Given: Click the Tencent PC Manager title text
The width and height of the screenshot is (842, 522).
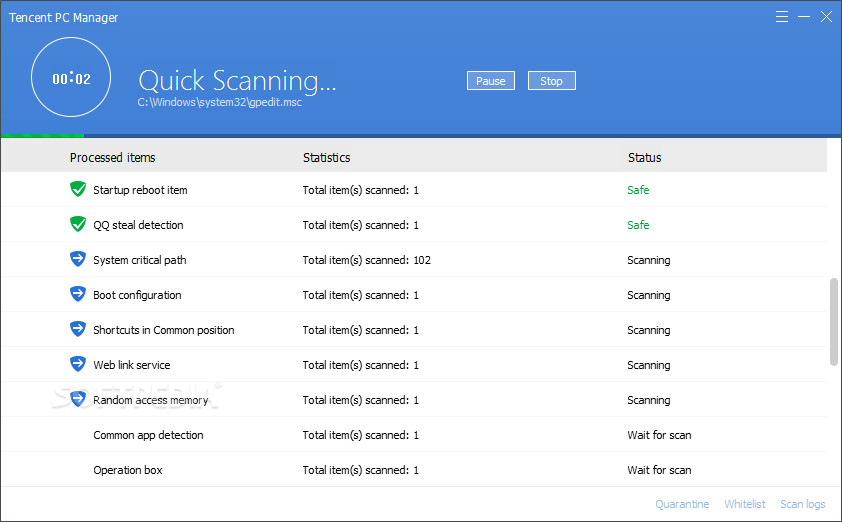Looking at the screenshot, I should tap(63, 17).
